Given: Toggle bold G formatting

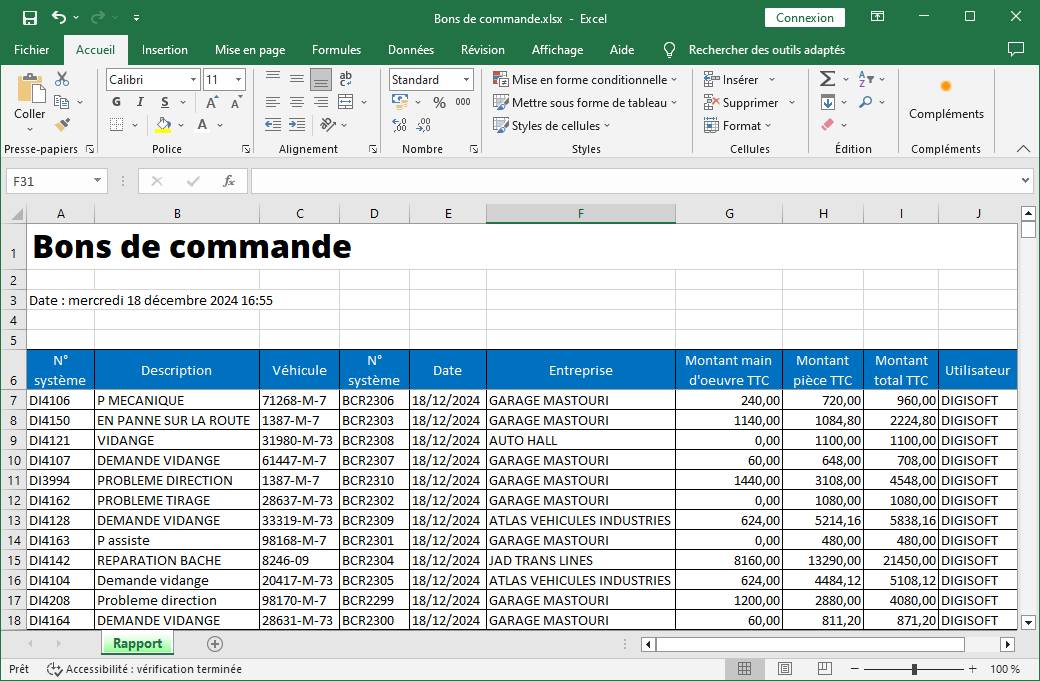Looking at the screenshot, I should pos(117,102).
